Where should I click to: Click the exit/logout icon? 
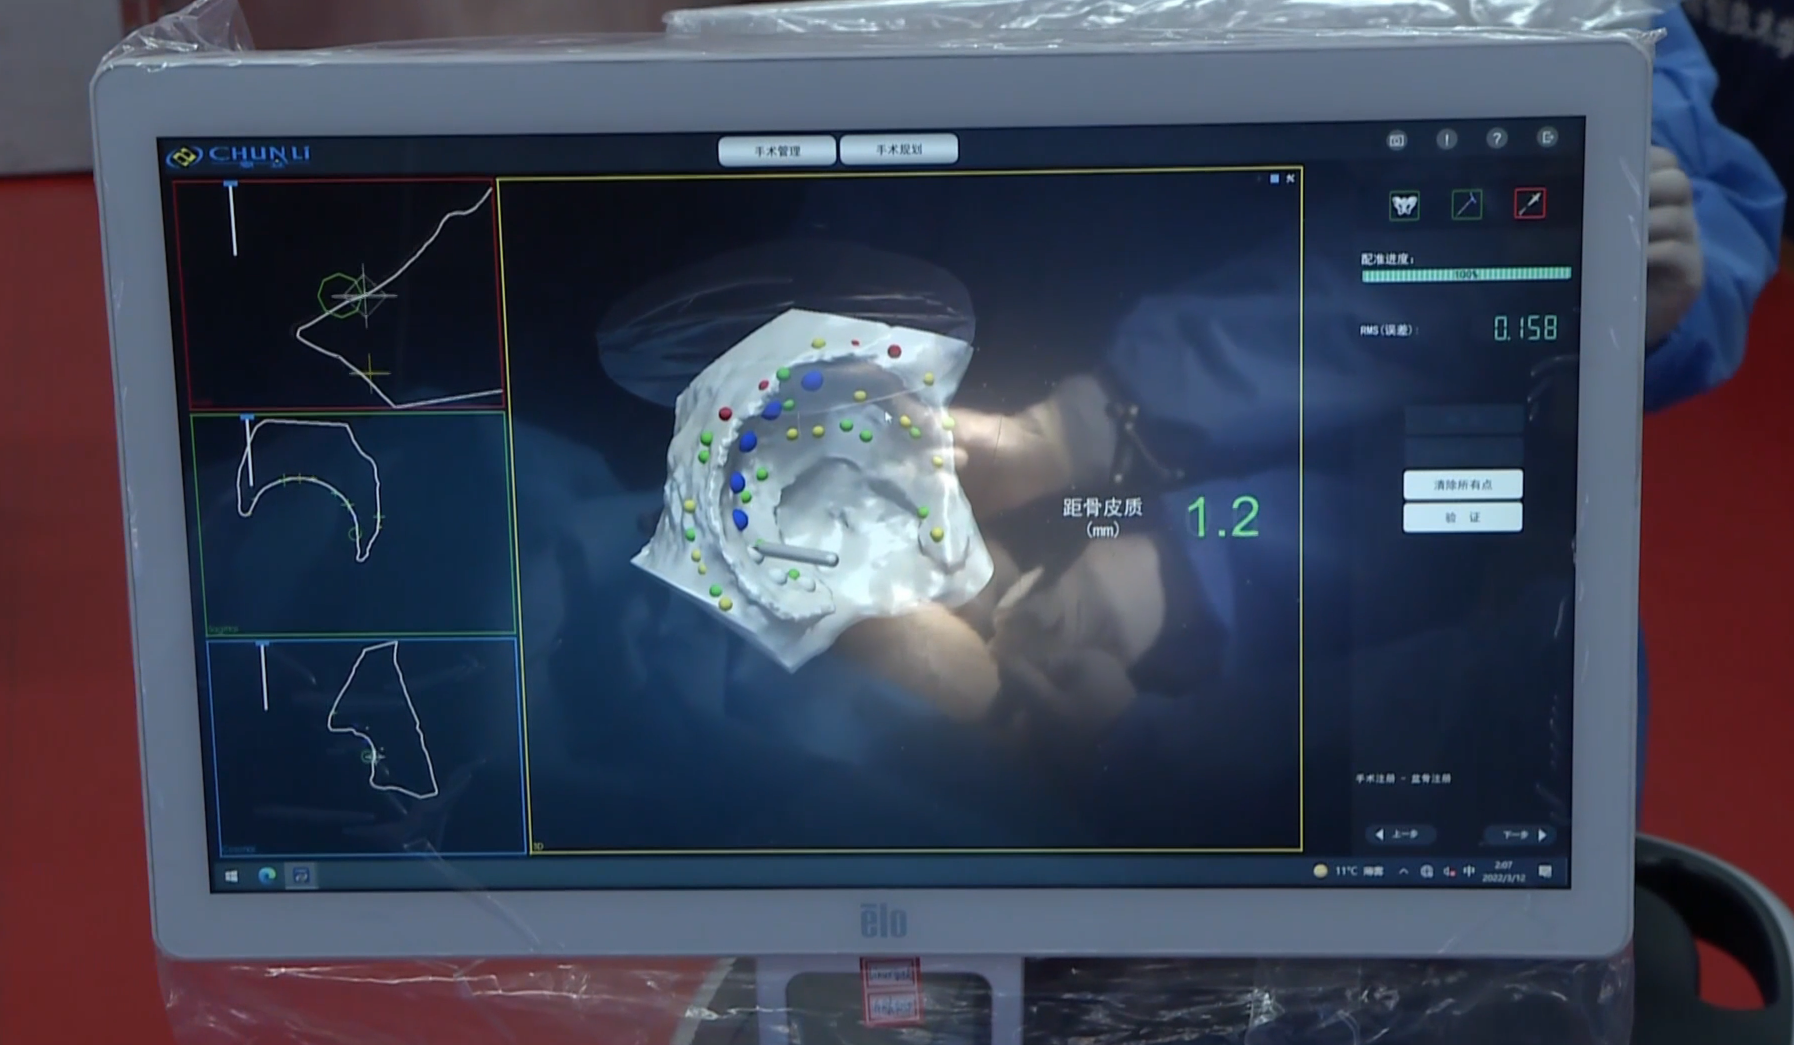[1547, 138]
